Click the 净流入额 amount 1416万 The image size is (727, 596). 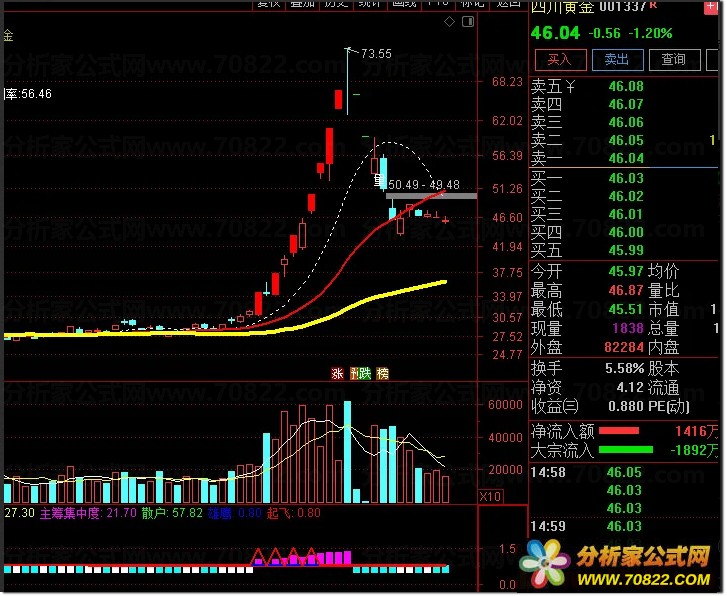[696, 431]
